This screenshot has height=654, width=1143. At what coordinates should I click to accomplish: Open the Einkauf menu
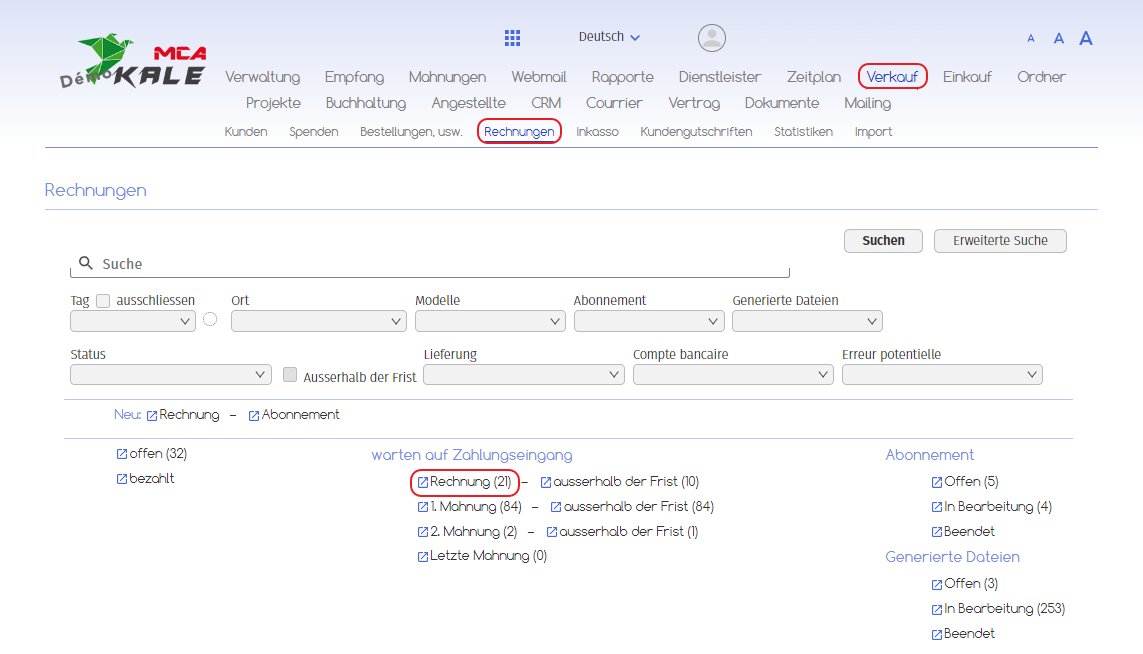967,77
